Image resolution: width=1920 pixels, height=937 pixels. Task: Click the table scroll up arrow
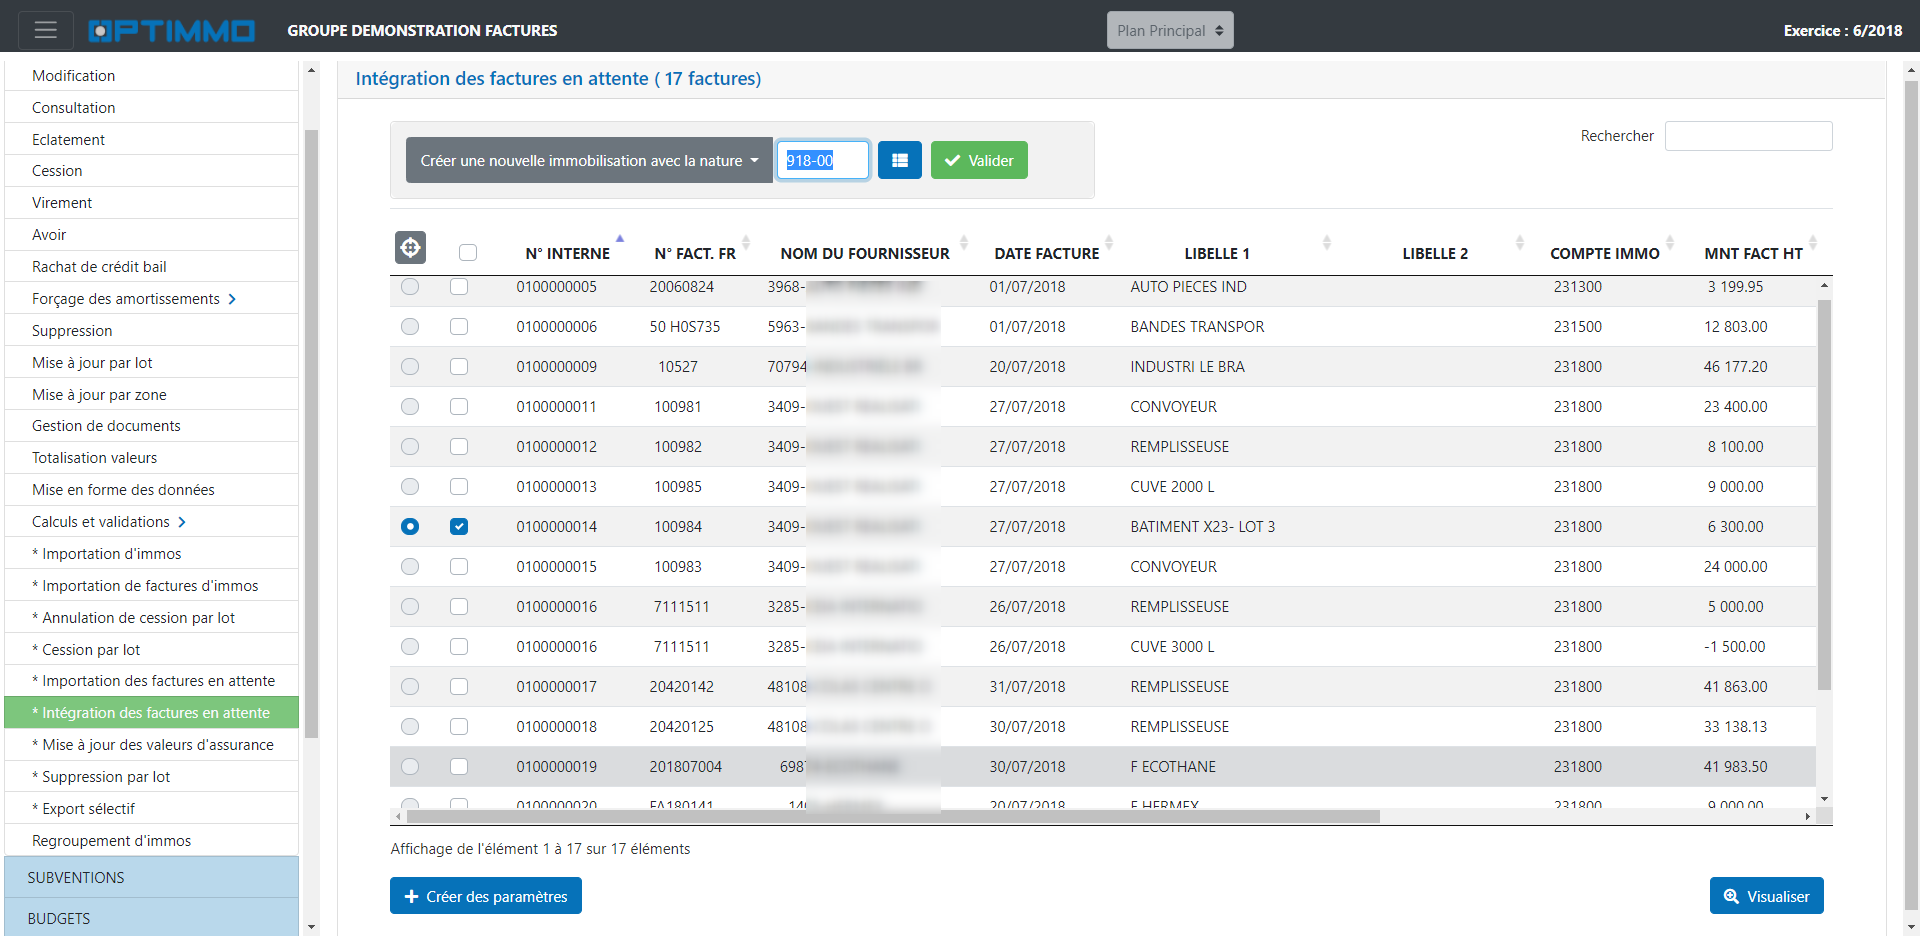1824,286
